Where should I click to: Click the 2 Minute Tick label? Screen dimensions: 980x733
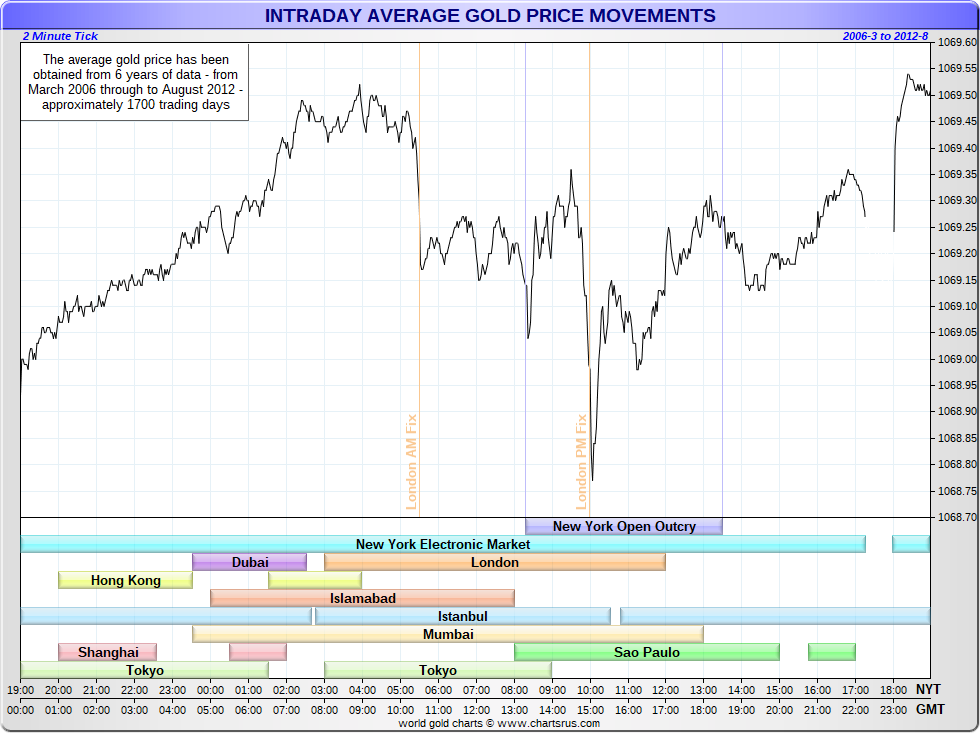pos(60,36)
